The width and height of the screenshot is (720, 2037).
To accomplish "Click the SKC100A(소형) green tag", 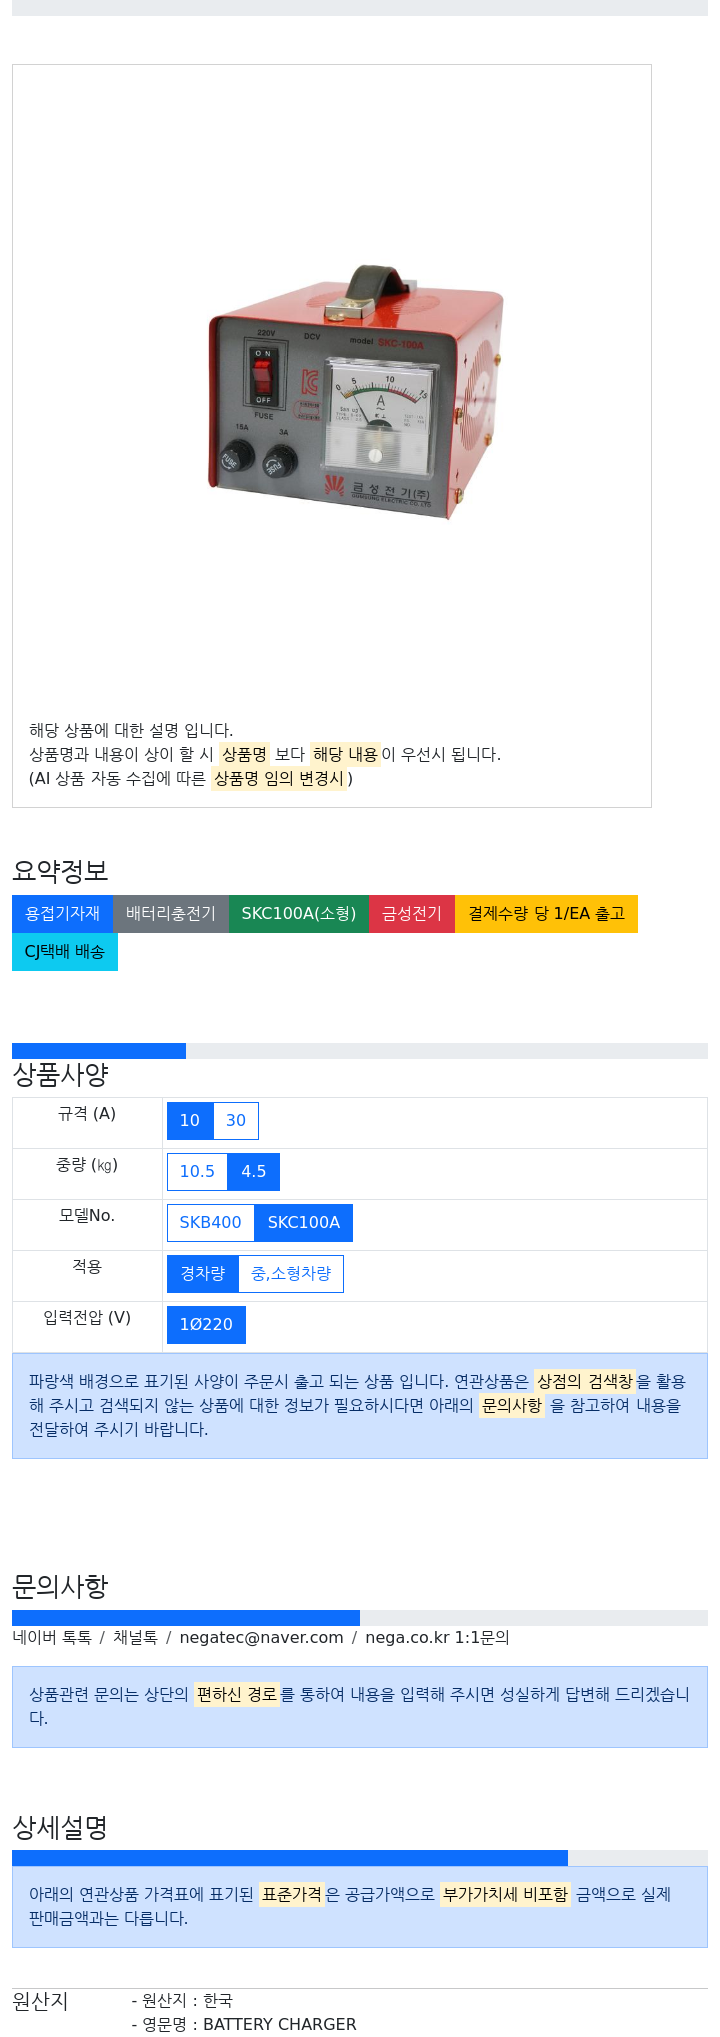I will [x=299, y=914].
